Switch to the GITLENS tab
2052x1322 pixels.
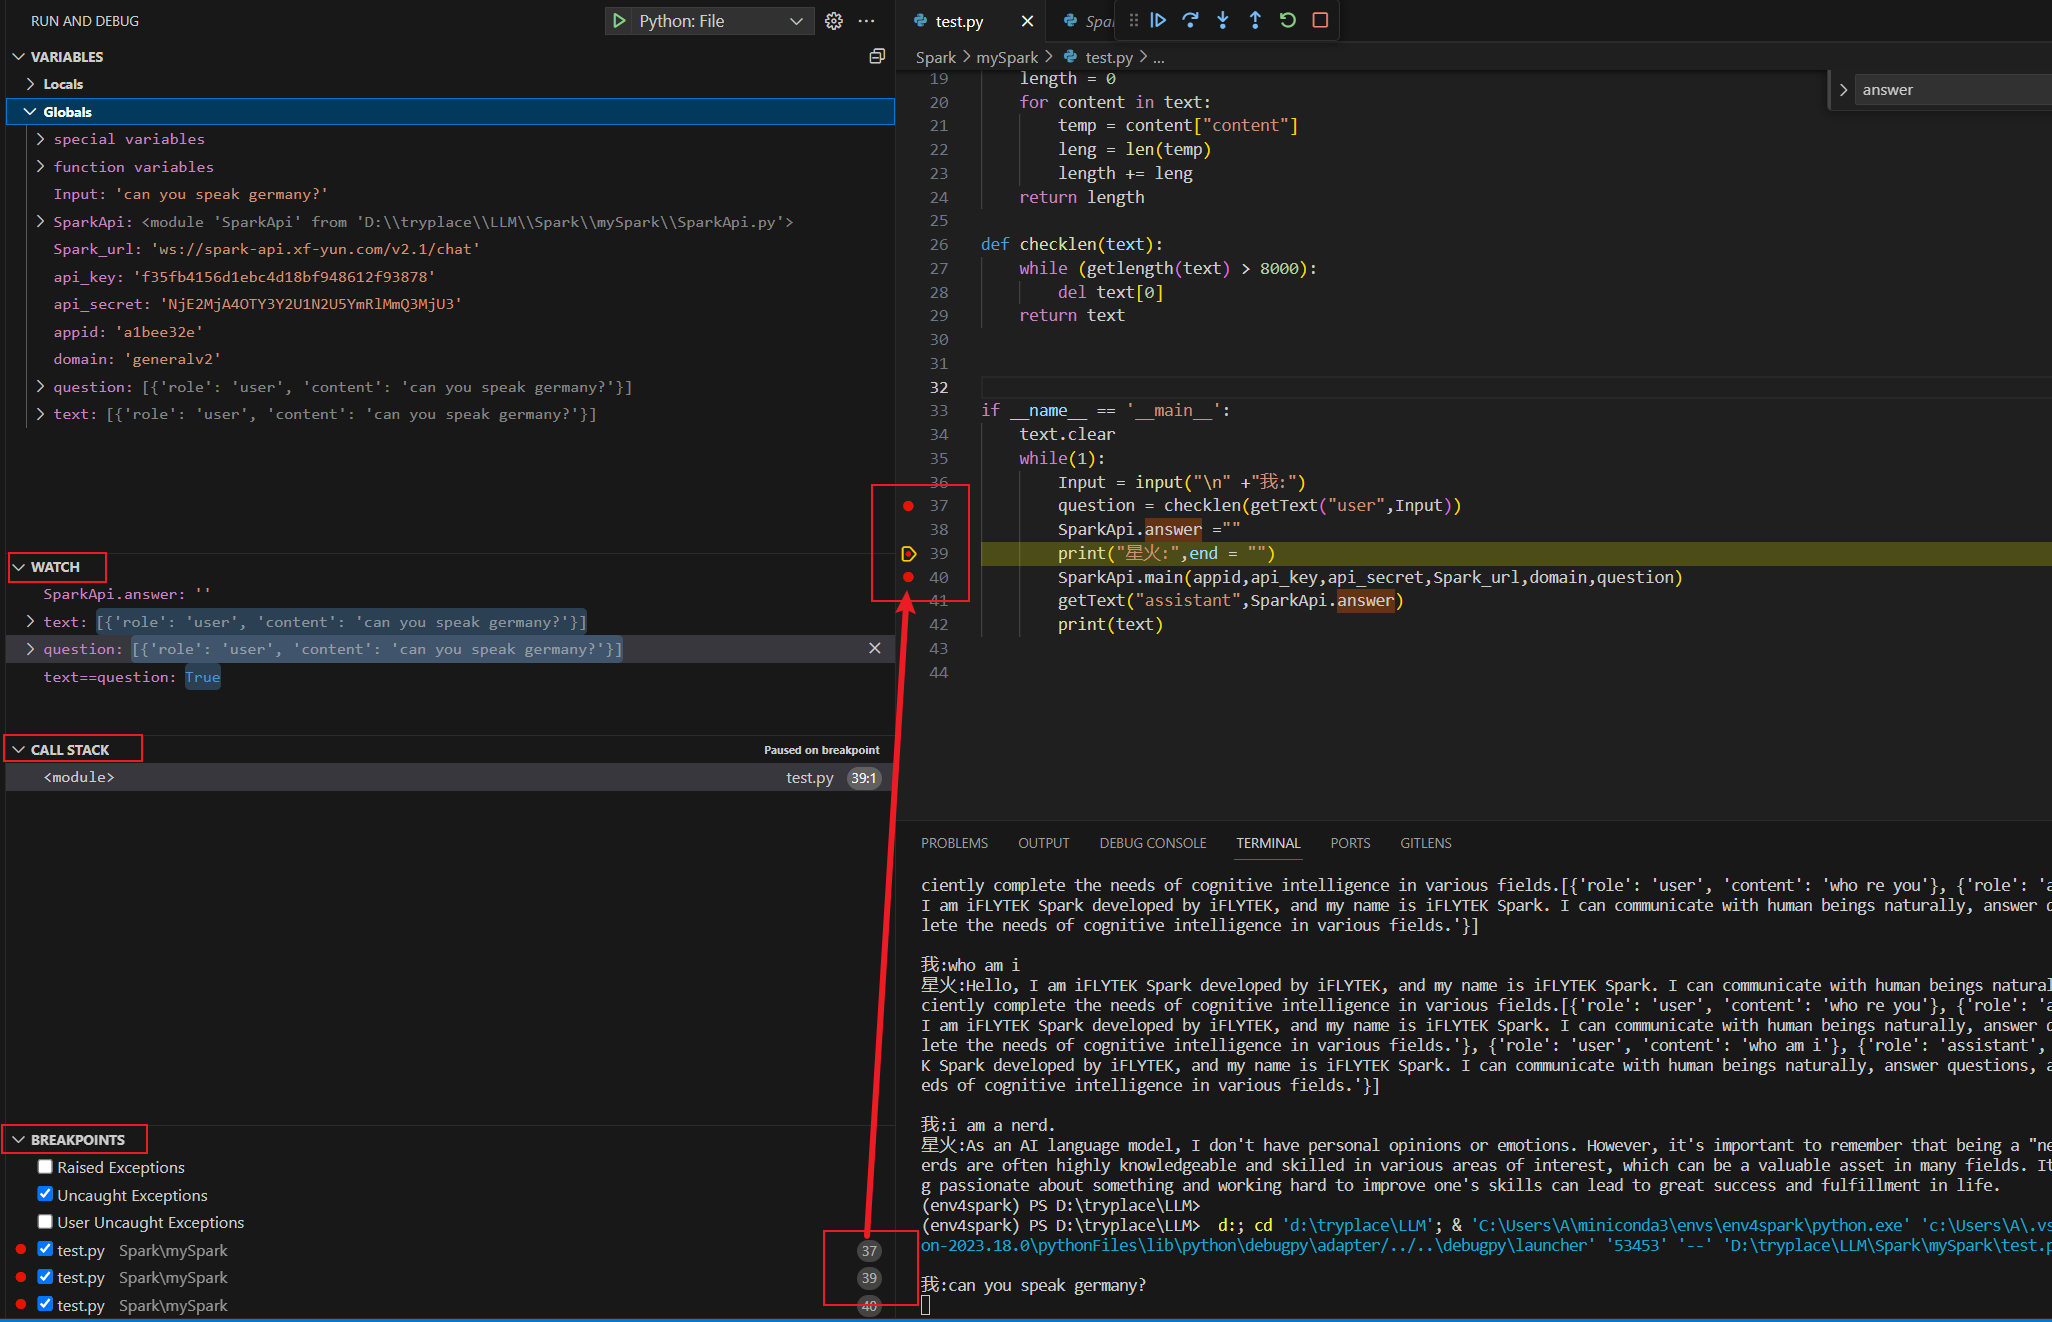(1426, 843)
